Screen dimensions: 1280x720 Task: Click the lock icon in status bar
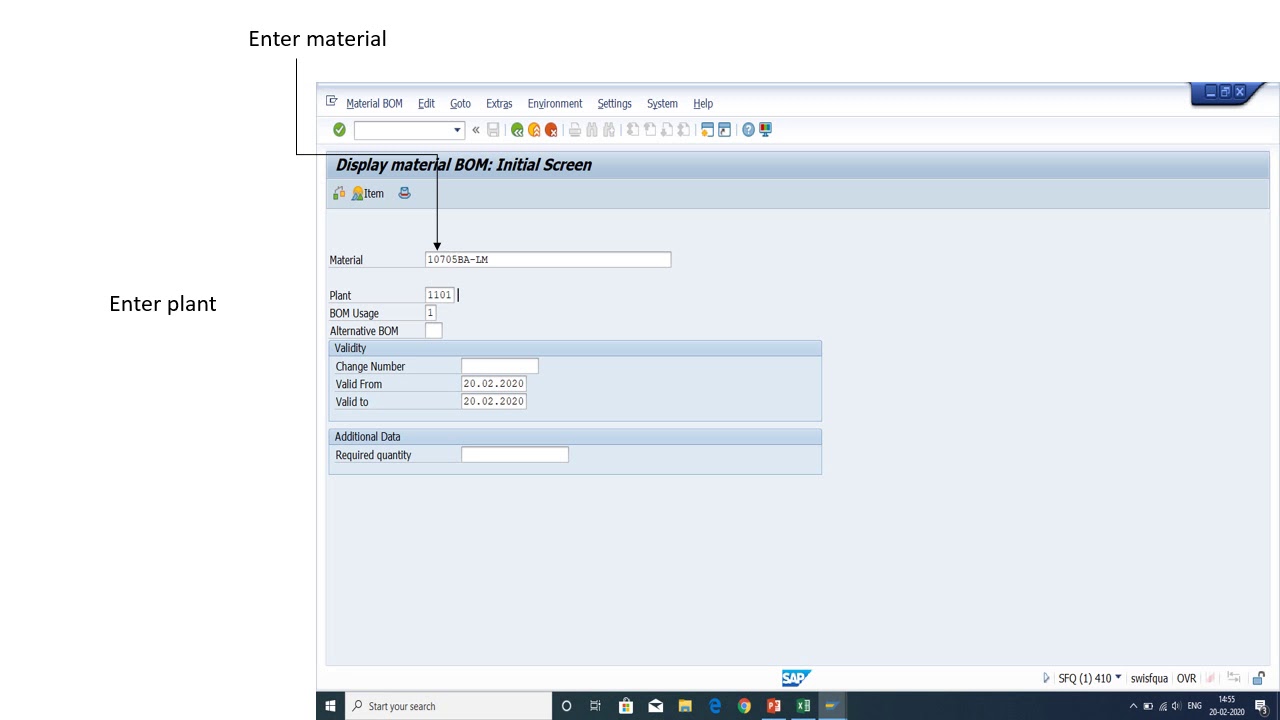click(x=1258, y=678)
